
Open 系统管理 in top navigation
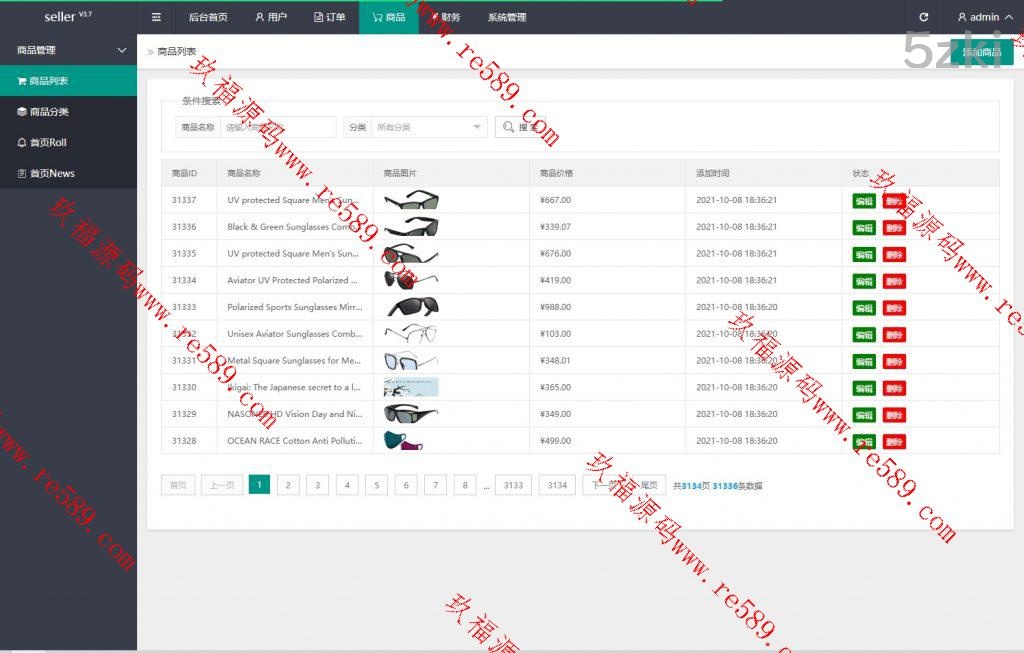click(507, 17)
